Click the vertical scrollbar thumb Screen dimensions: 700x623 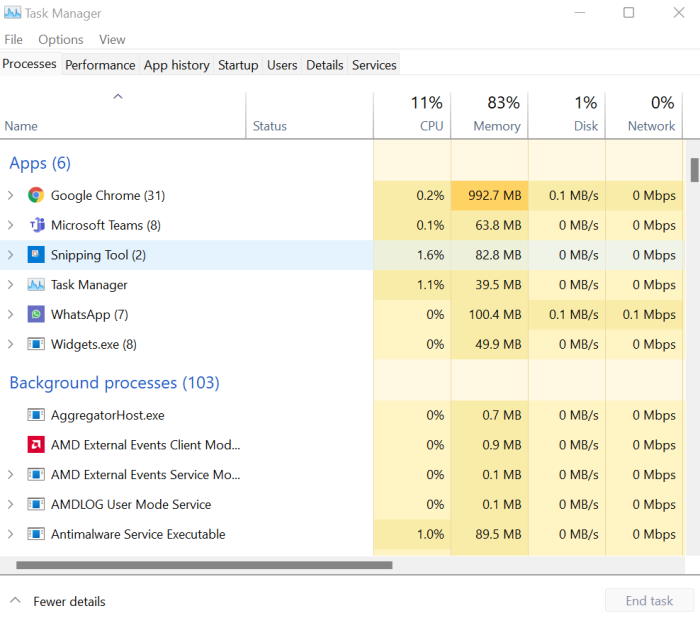pos(694,170)
